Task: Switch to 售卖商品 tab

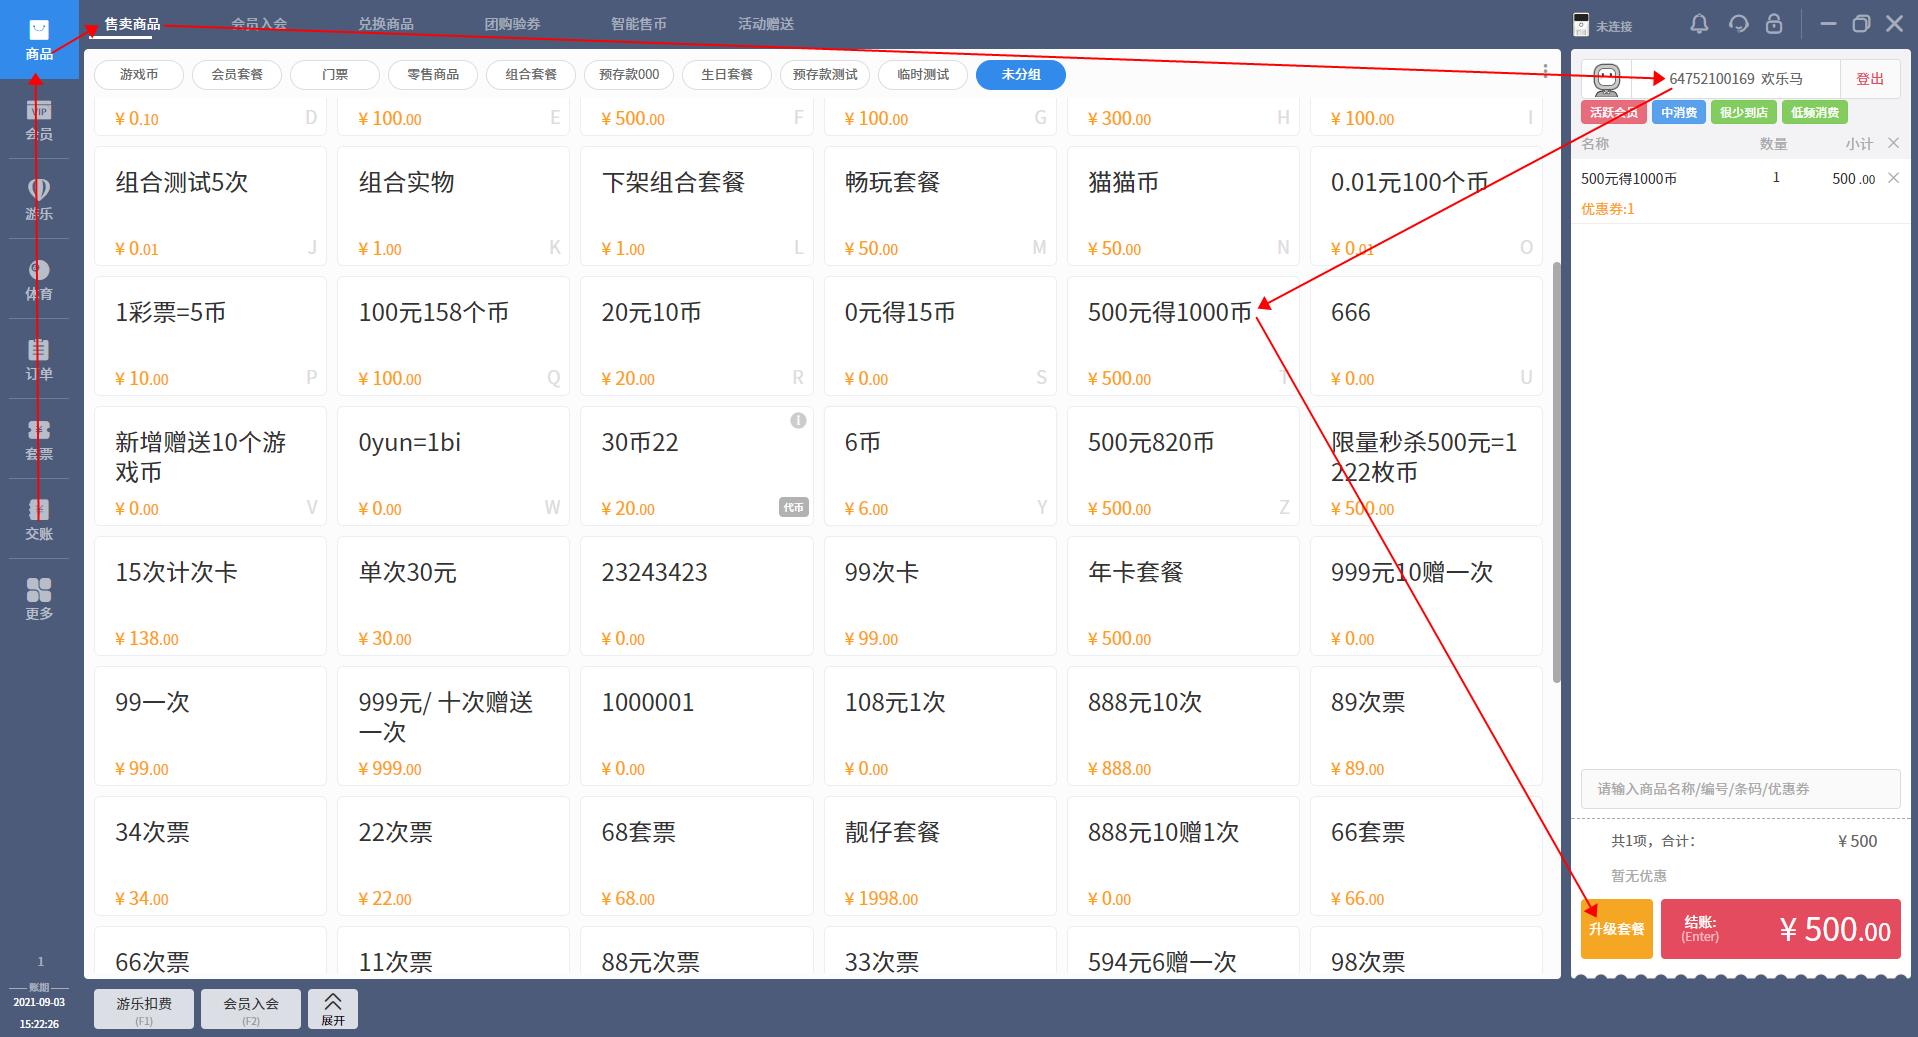Action: (x=132, y=24)
